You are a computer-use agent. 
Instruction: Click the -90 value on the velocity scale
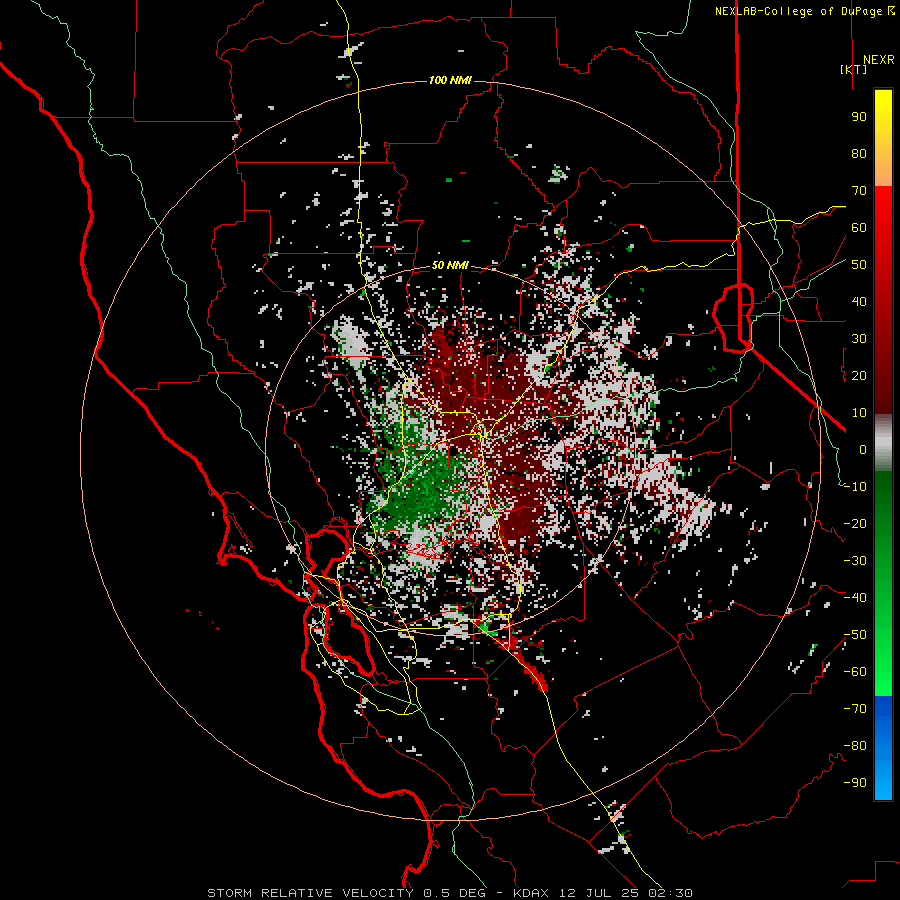click(x=855, y=783)
